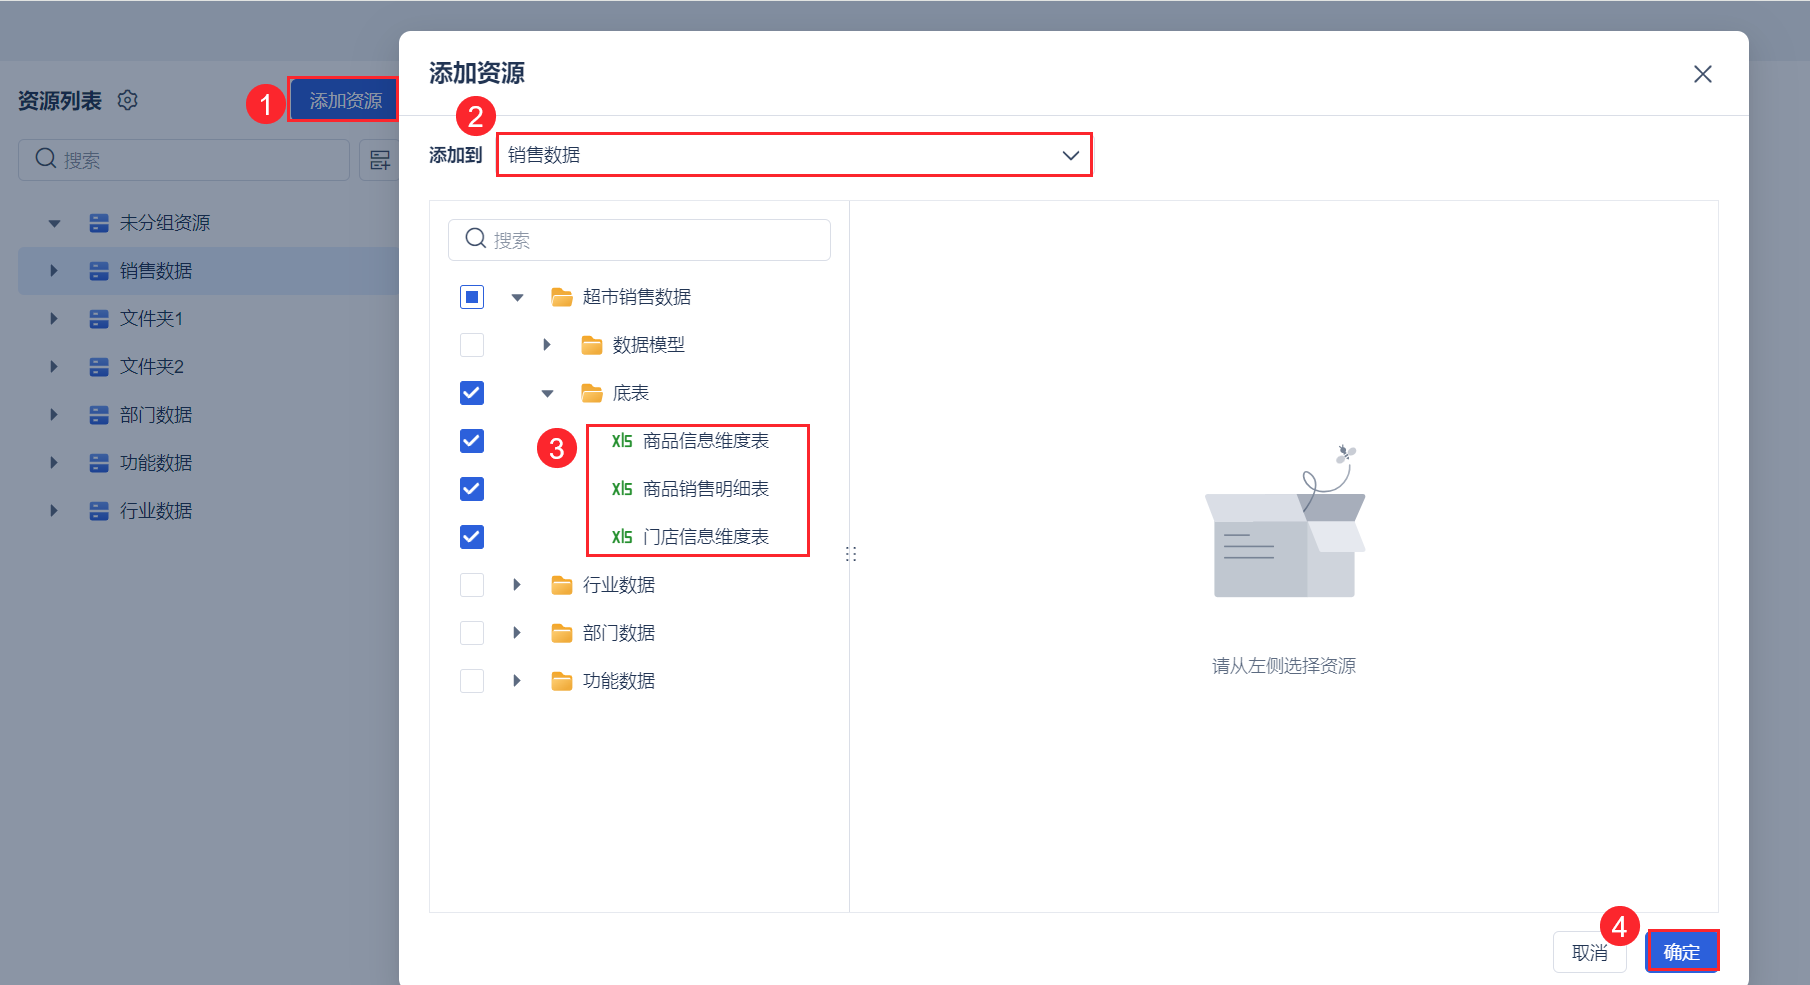The height and width of the screenshot is (985, 1810).
Task: Click the 确定 confirm button
Action: (x=1682, y=952)
